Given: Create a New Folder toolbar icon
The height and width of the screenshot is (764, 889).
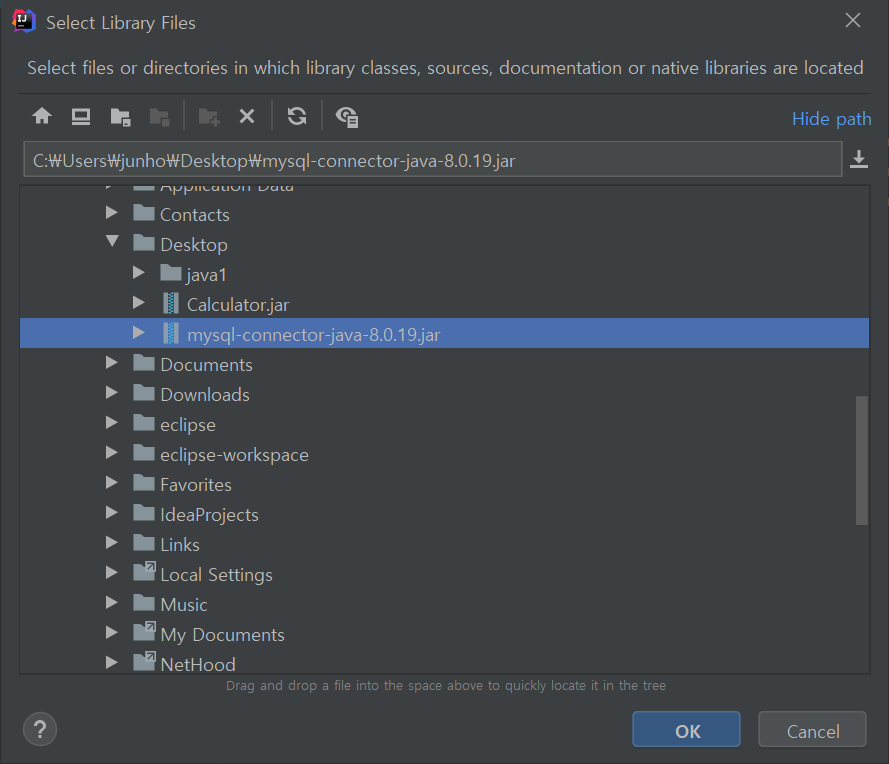Looking at the screenshot, I should (x=209, y=117).
